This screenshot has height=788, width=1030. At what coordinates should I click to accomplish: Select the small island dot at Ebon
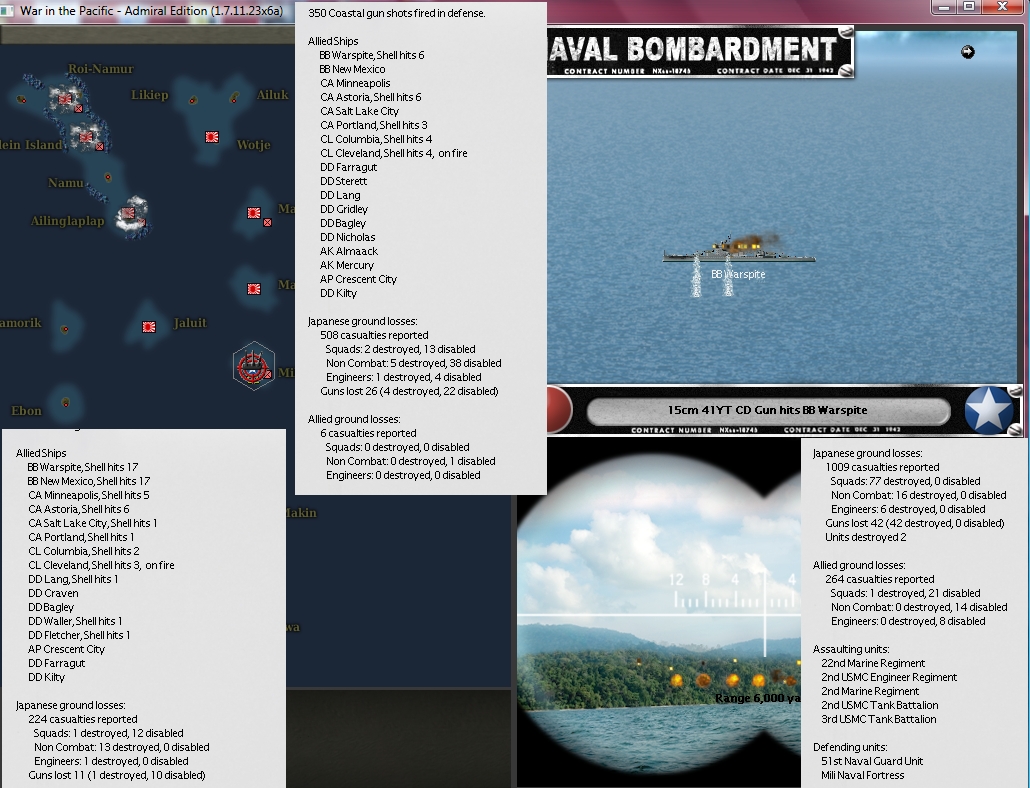[x=65, y=402]
